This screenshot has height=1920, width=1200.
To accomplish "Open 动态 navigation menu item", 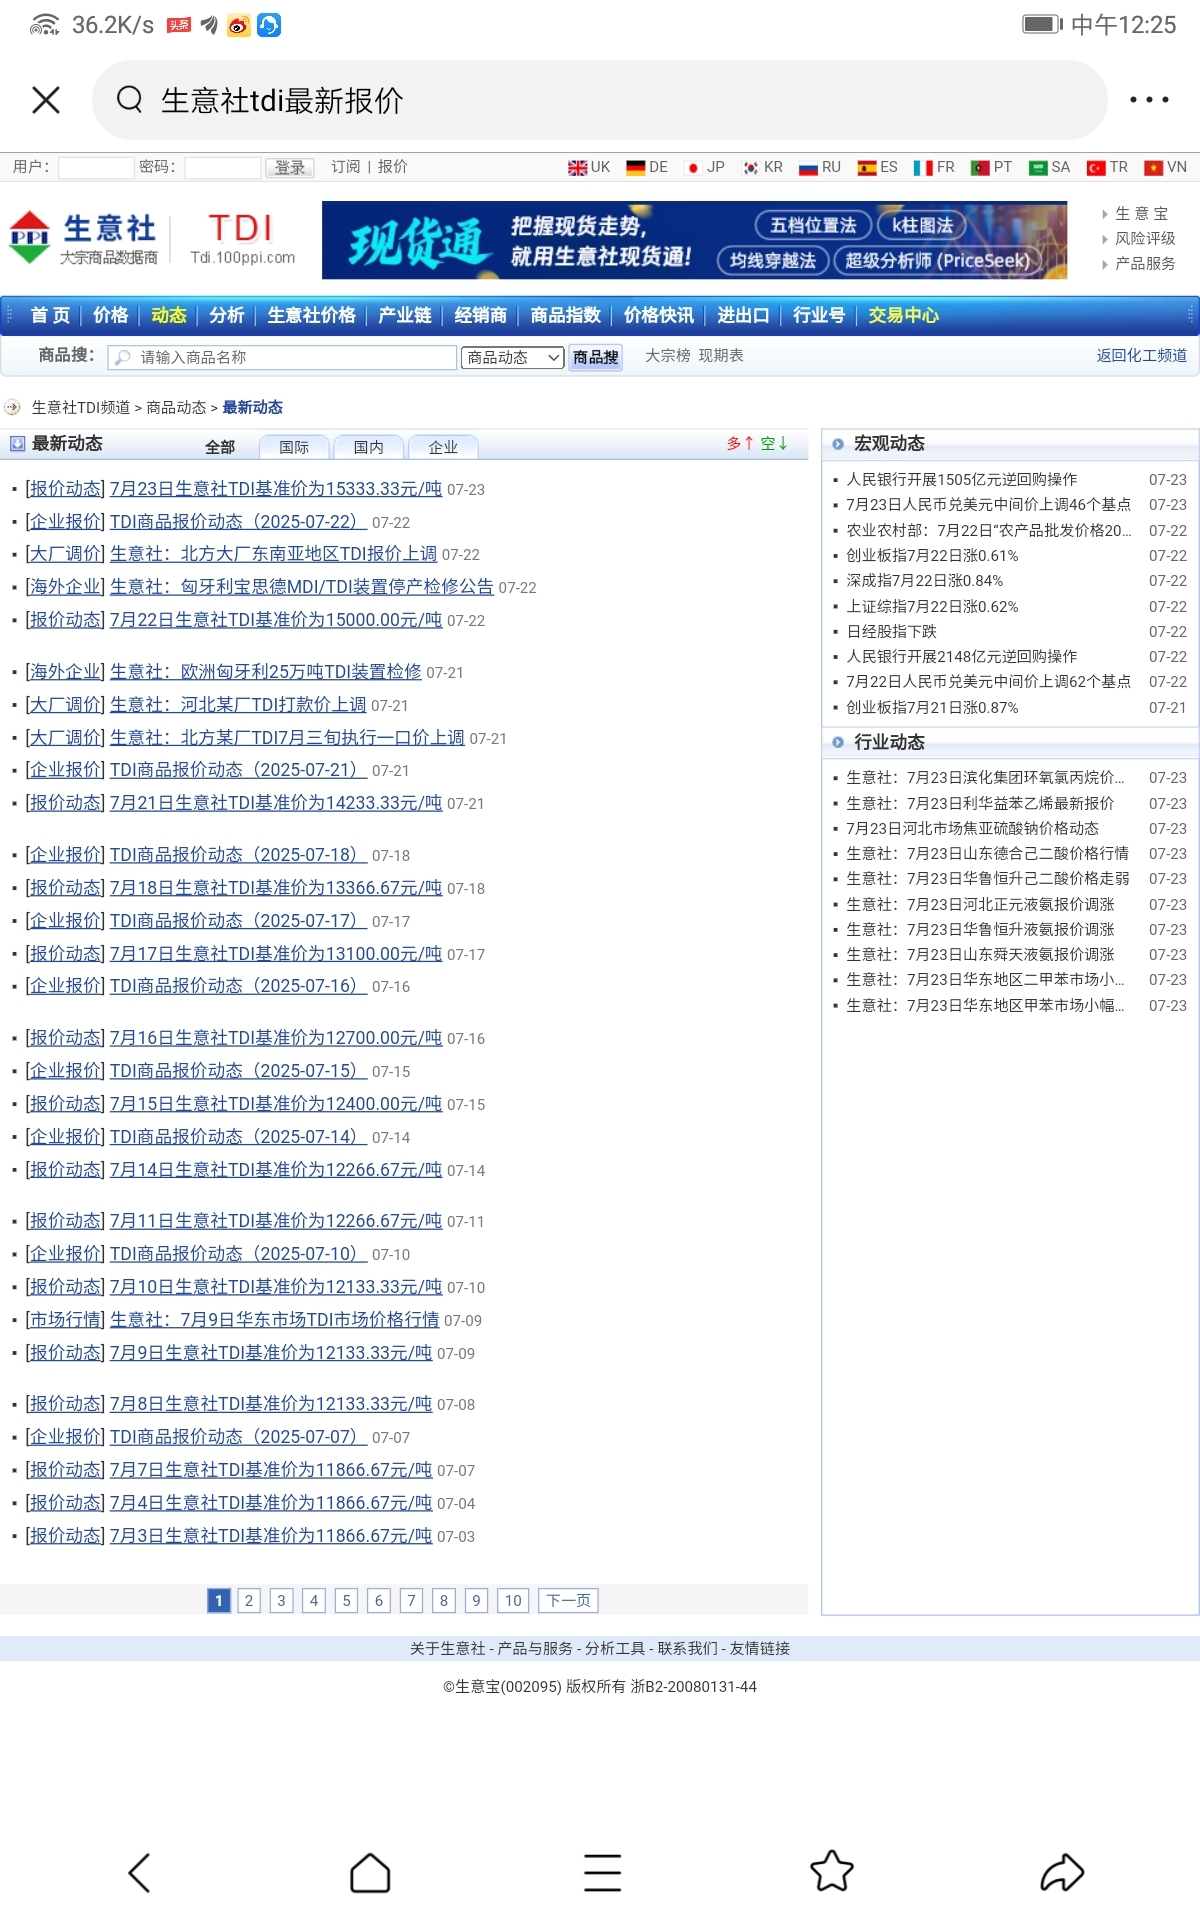I will [169, 315].
